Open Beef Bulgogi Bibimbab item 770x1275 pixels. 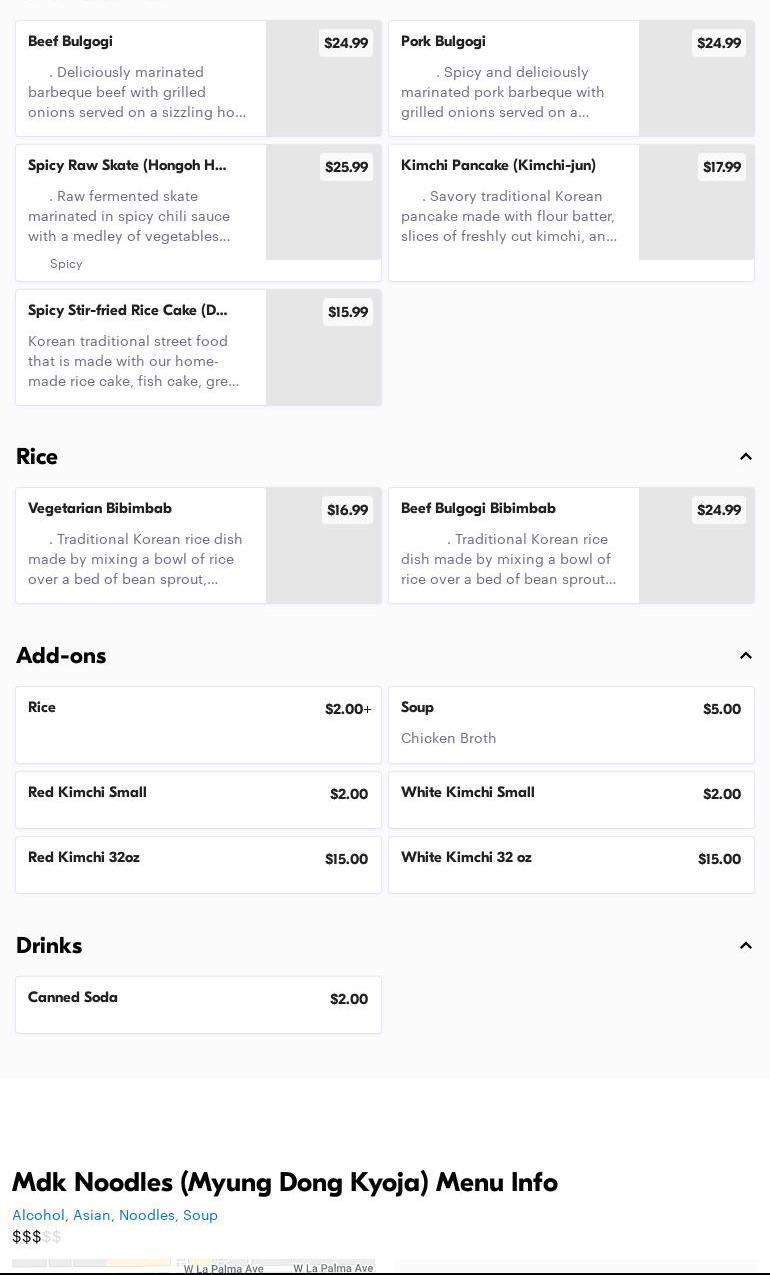pos(513,545)
